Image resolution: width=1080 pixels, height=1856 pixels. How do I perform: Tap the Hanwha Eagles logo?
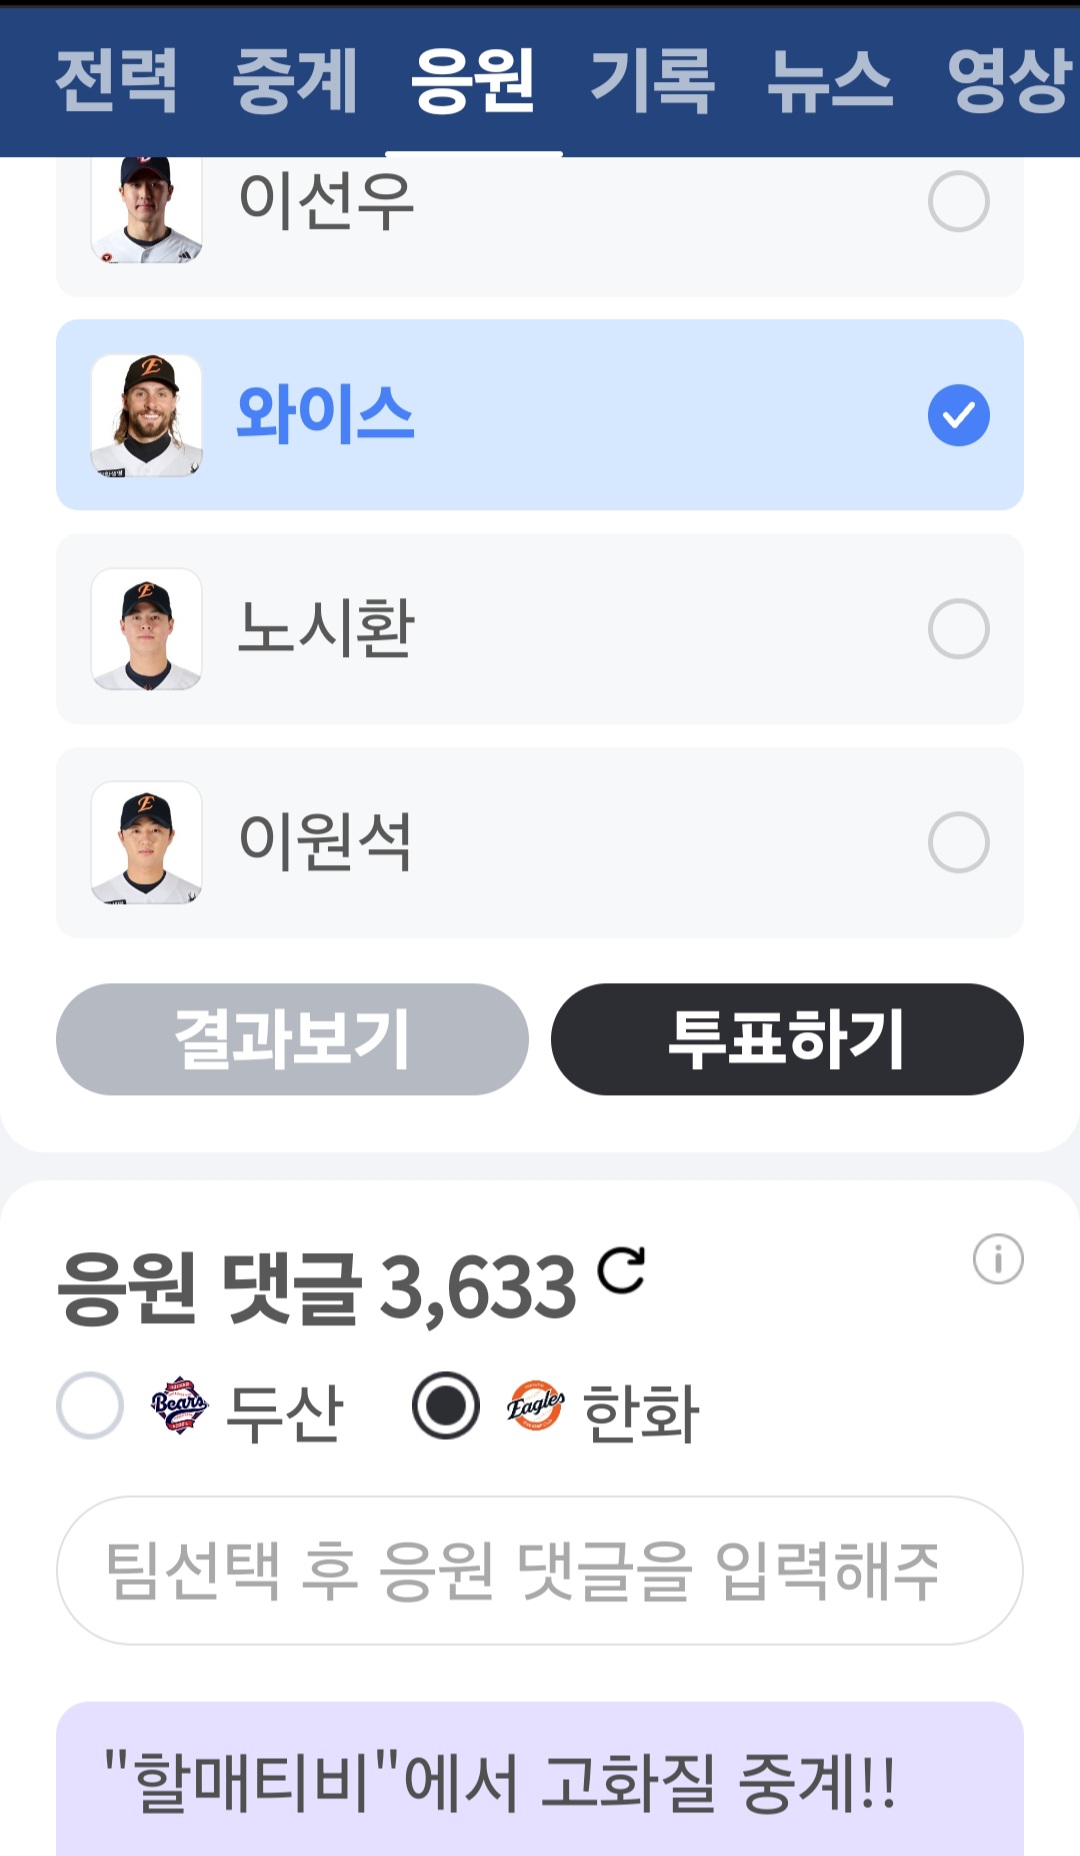click(x=535, y=1406)
